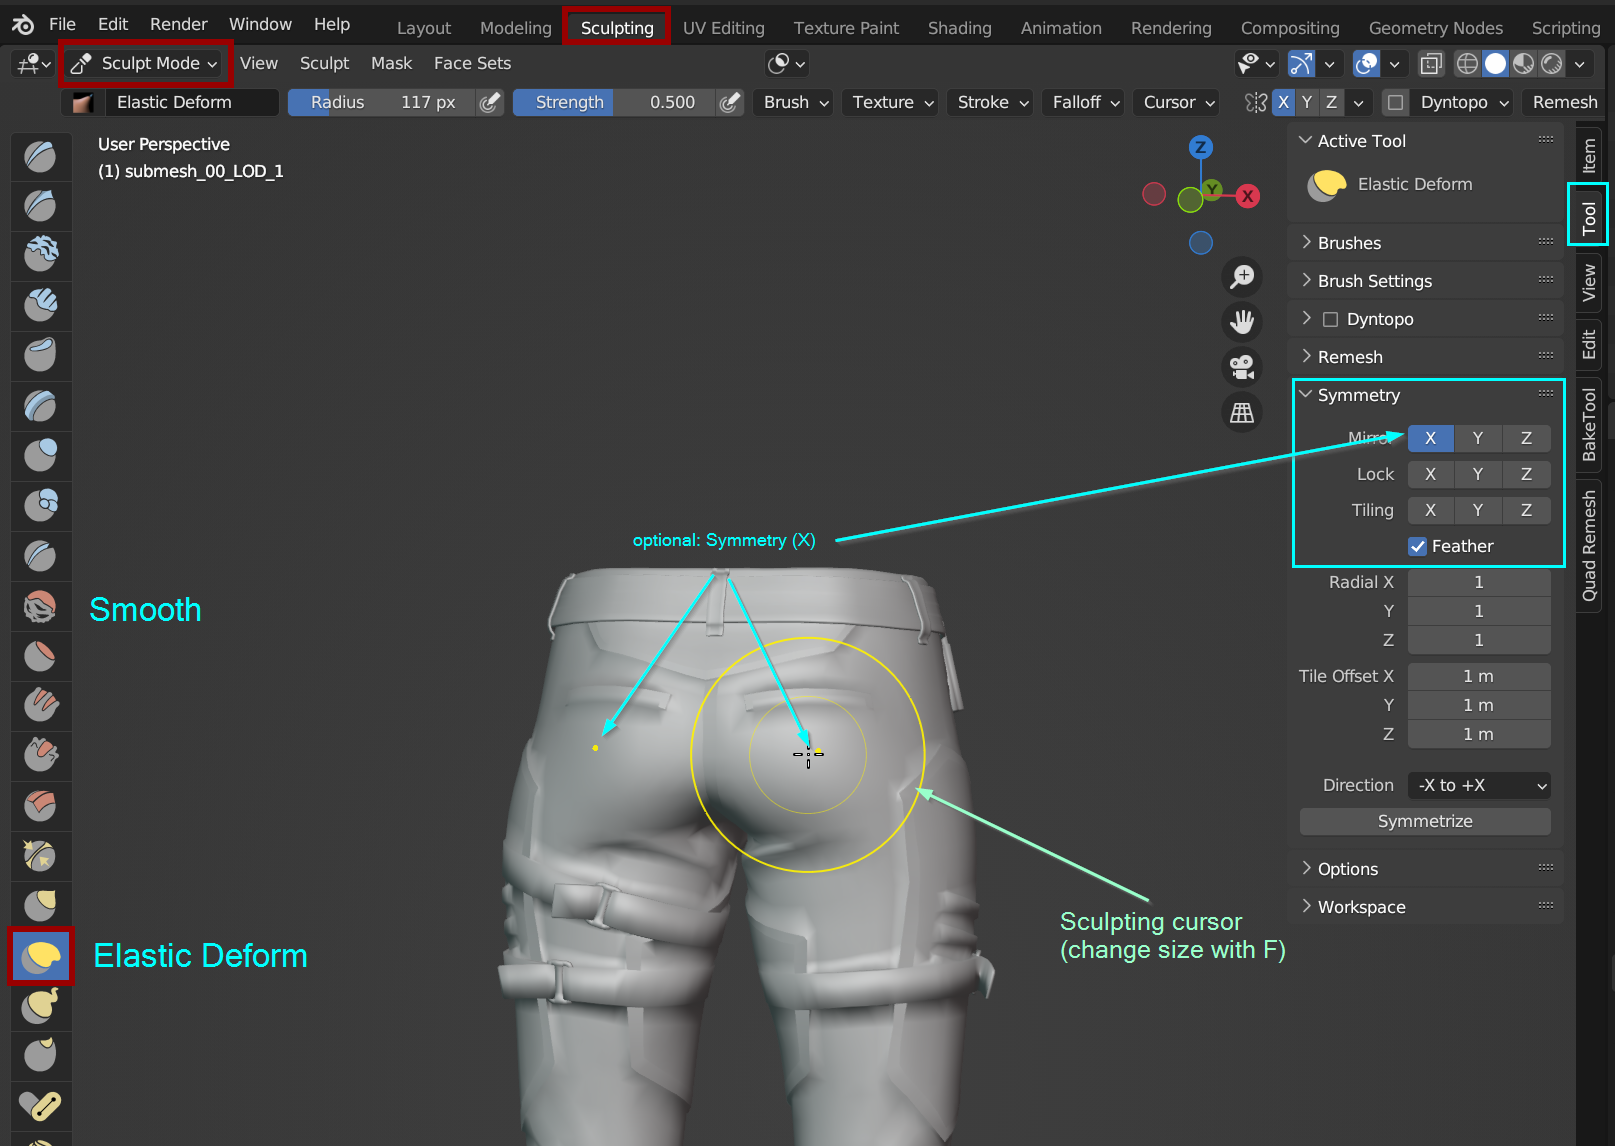The image size is (1615, 1146).
Task: Click the Strength slider
Action: pyautogui.click(x=613, y=102)
